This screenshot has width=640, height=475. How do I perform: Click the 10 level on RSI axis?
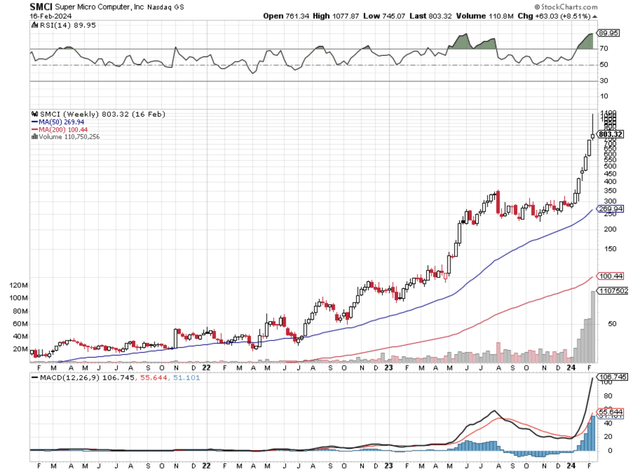click(x=604, y=96)
